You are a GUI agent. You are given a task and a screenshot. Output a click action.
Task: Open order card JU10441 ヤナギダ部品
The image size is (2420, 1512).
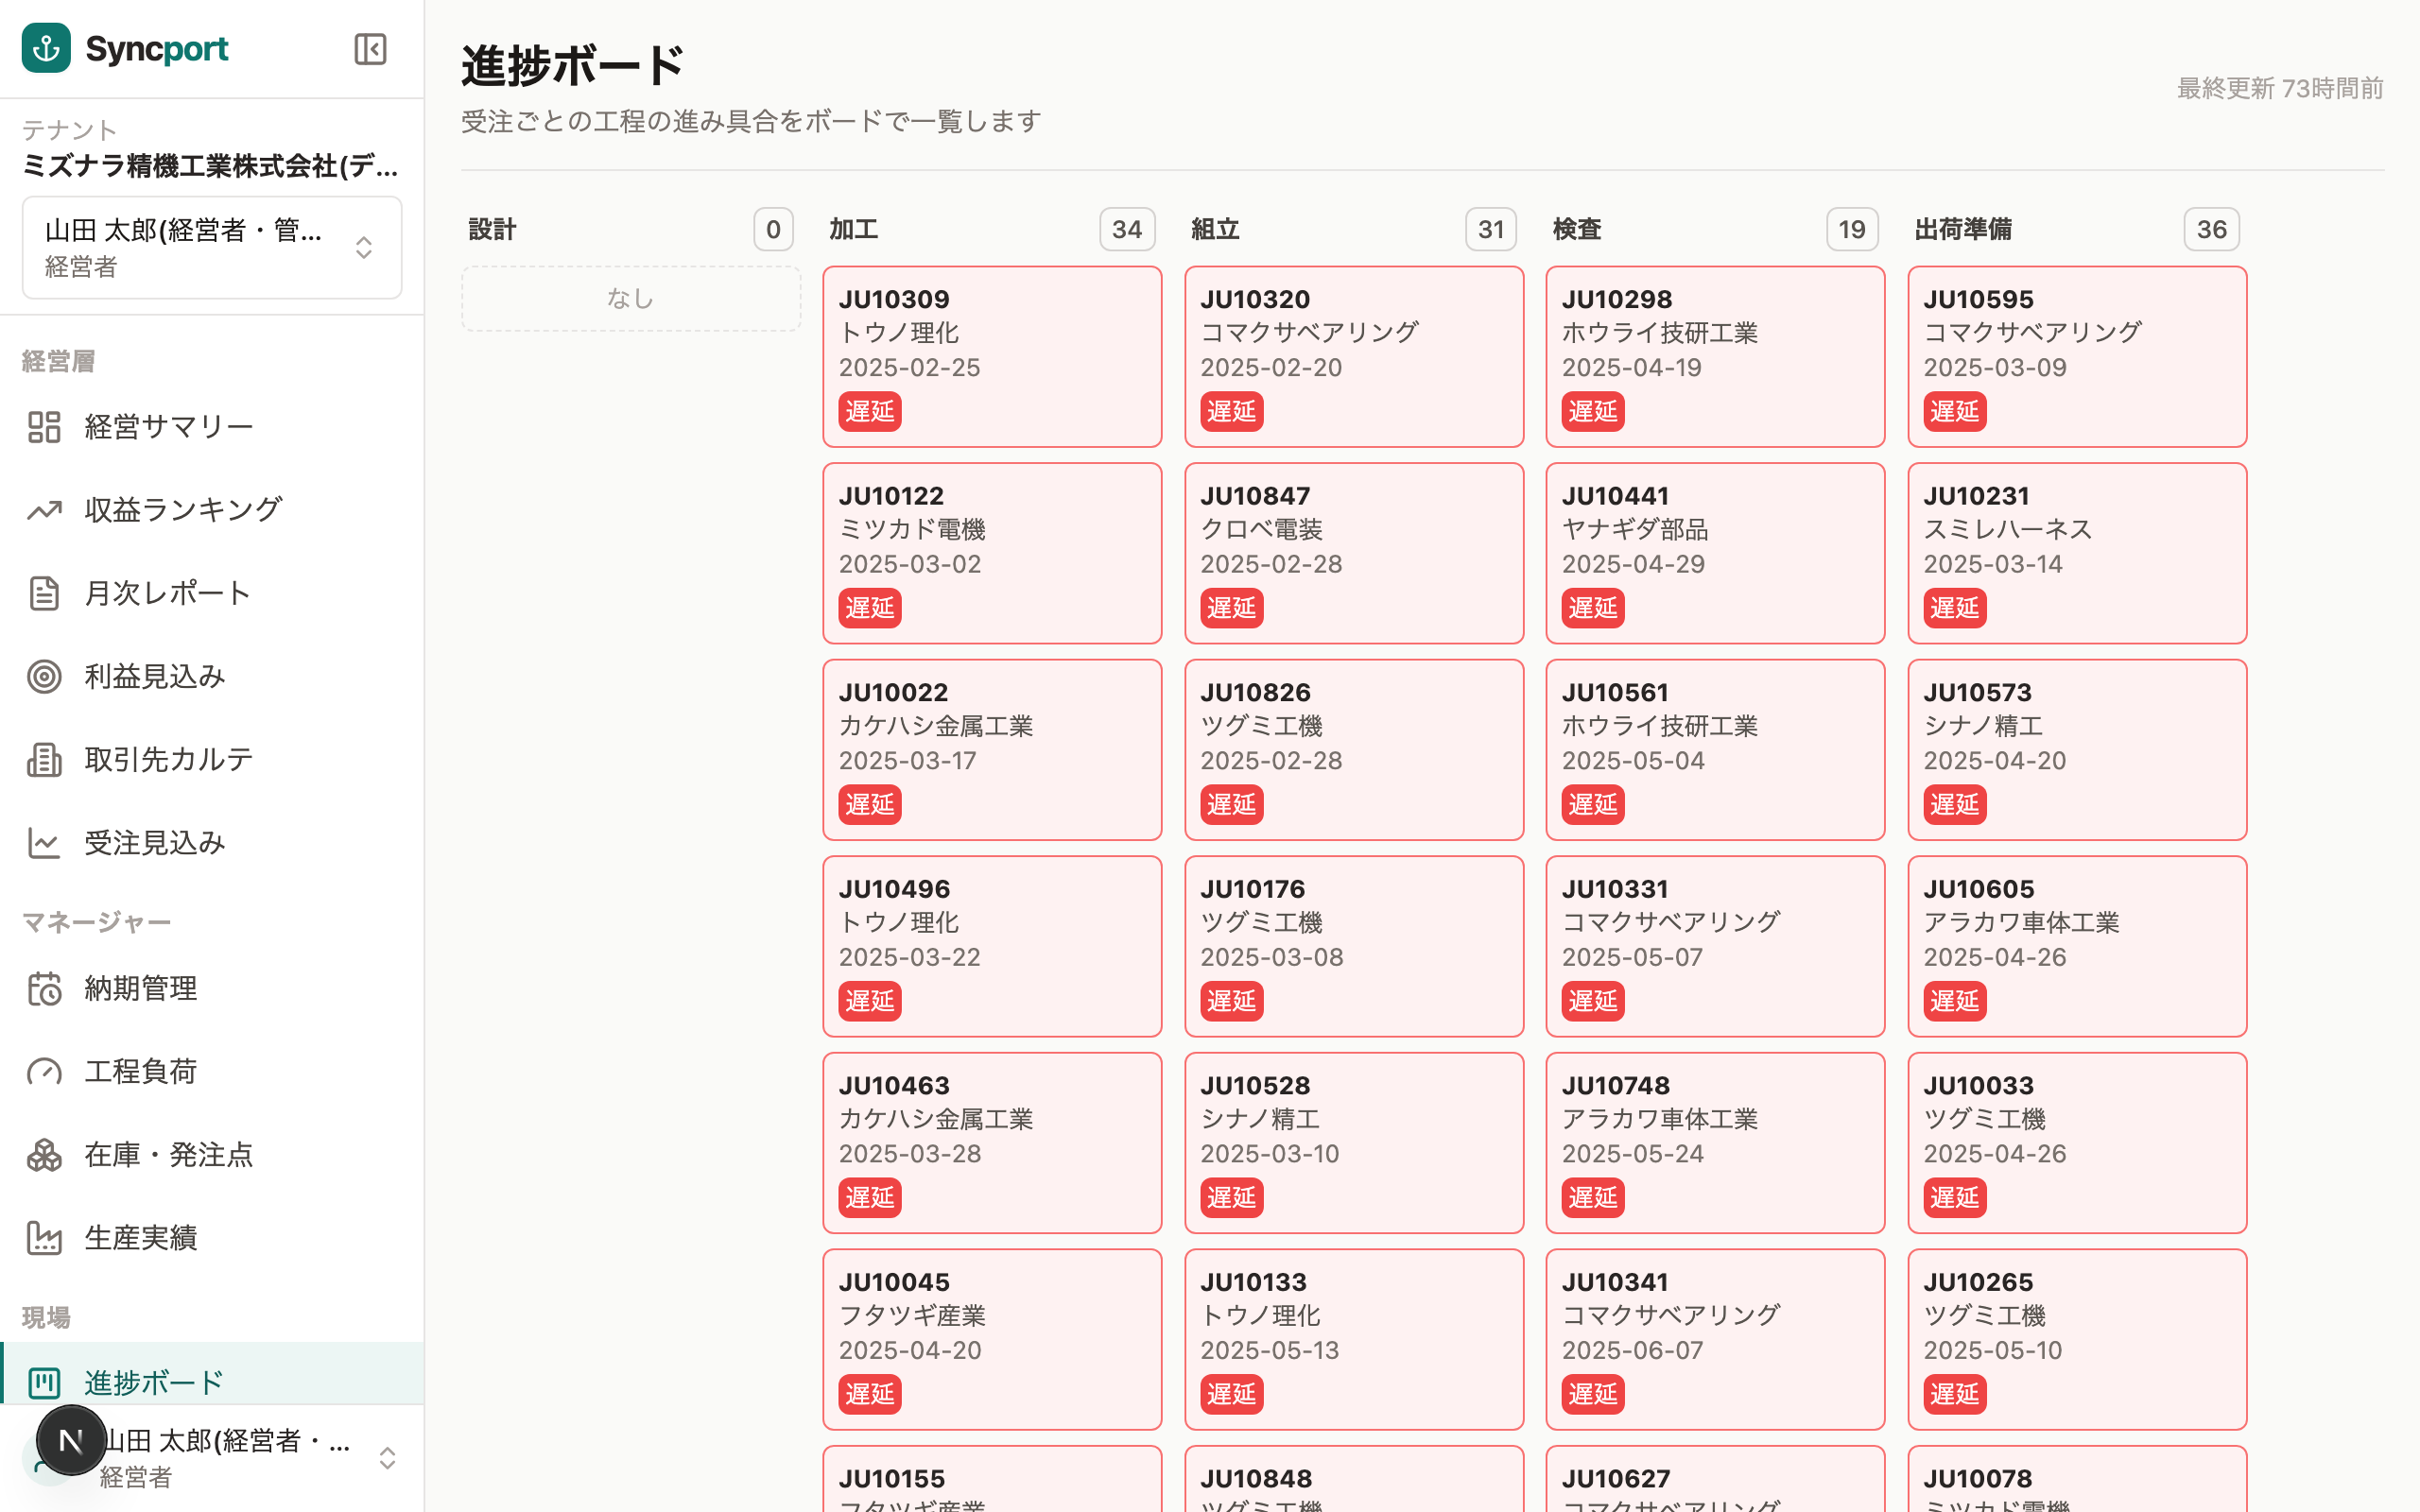point(1715,553)
